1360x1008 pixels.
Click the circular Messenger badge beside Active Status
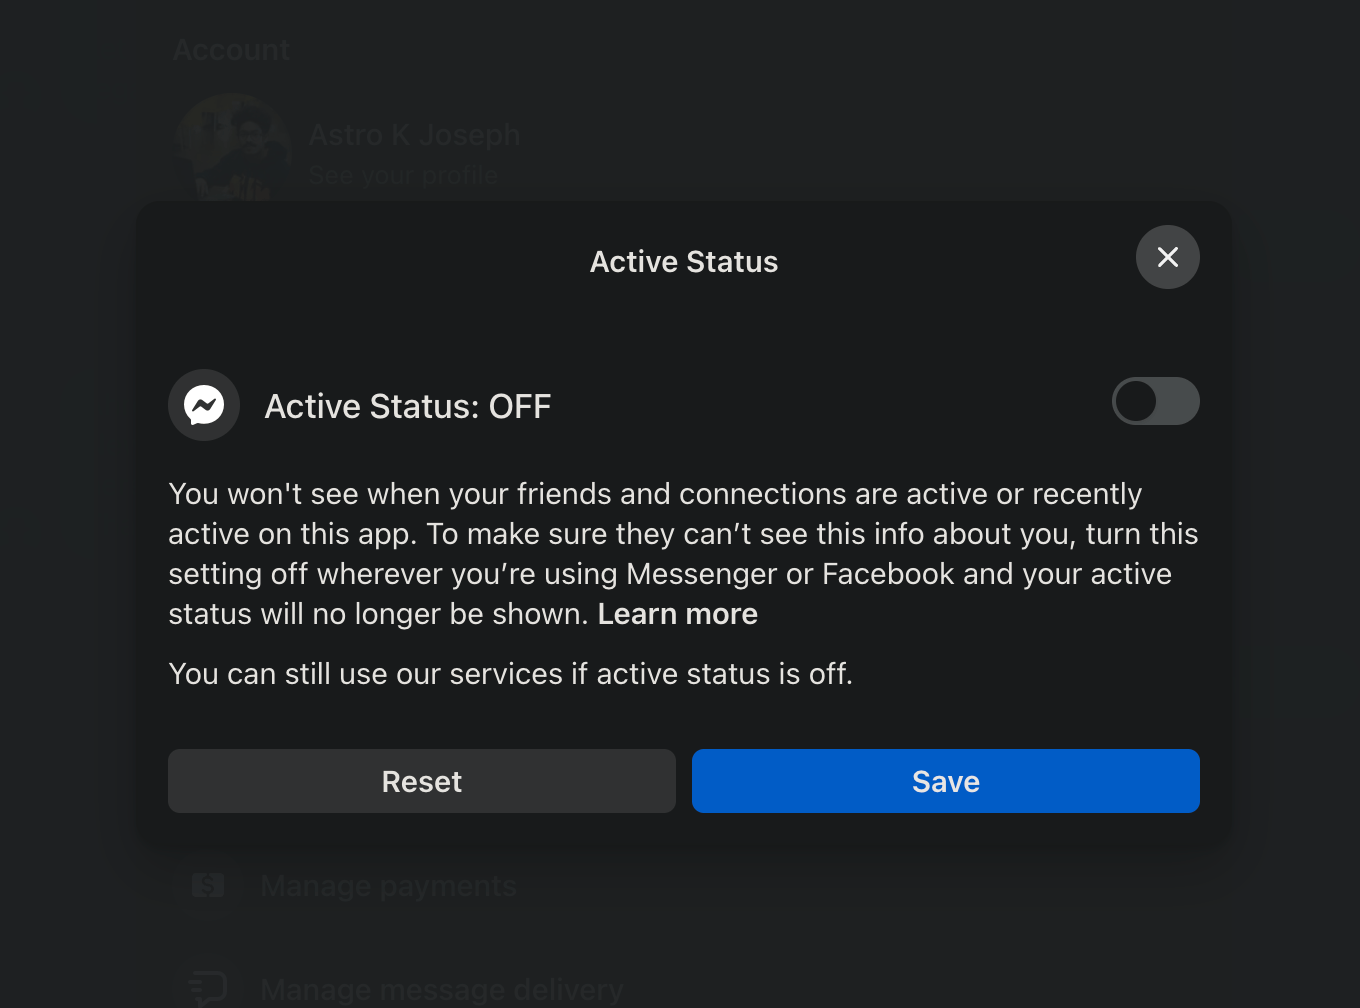coord(204,405)
